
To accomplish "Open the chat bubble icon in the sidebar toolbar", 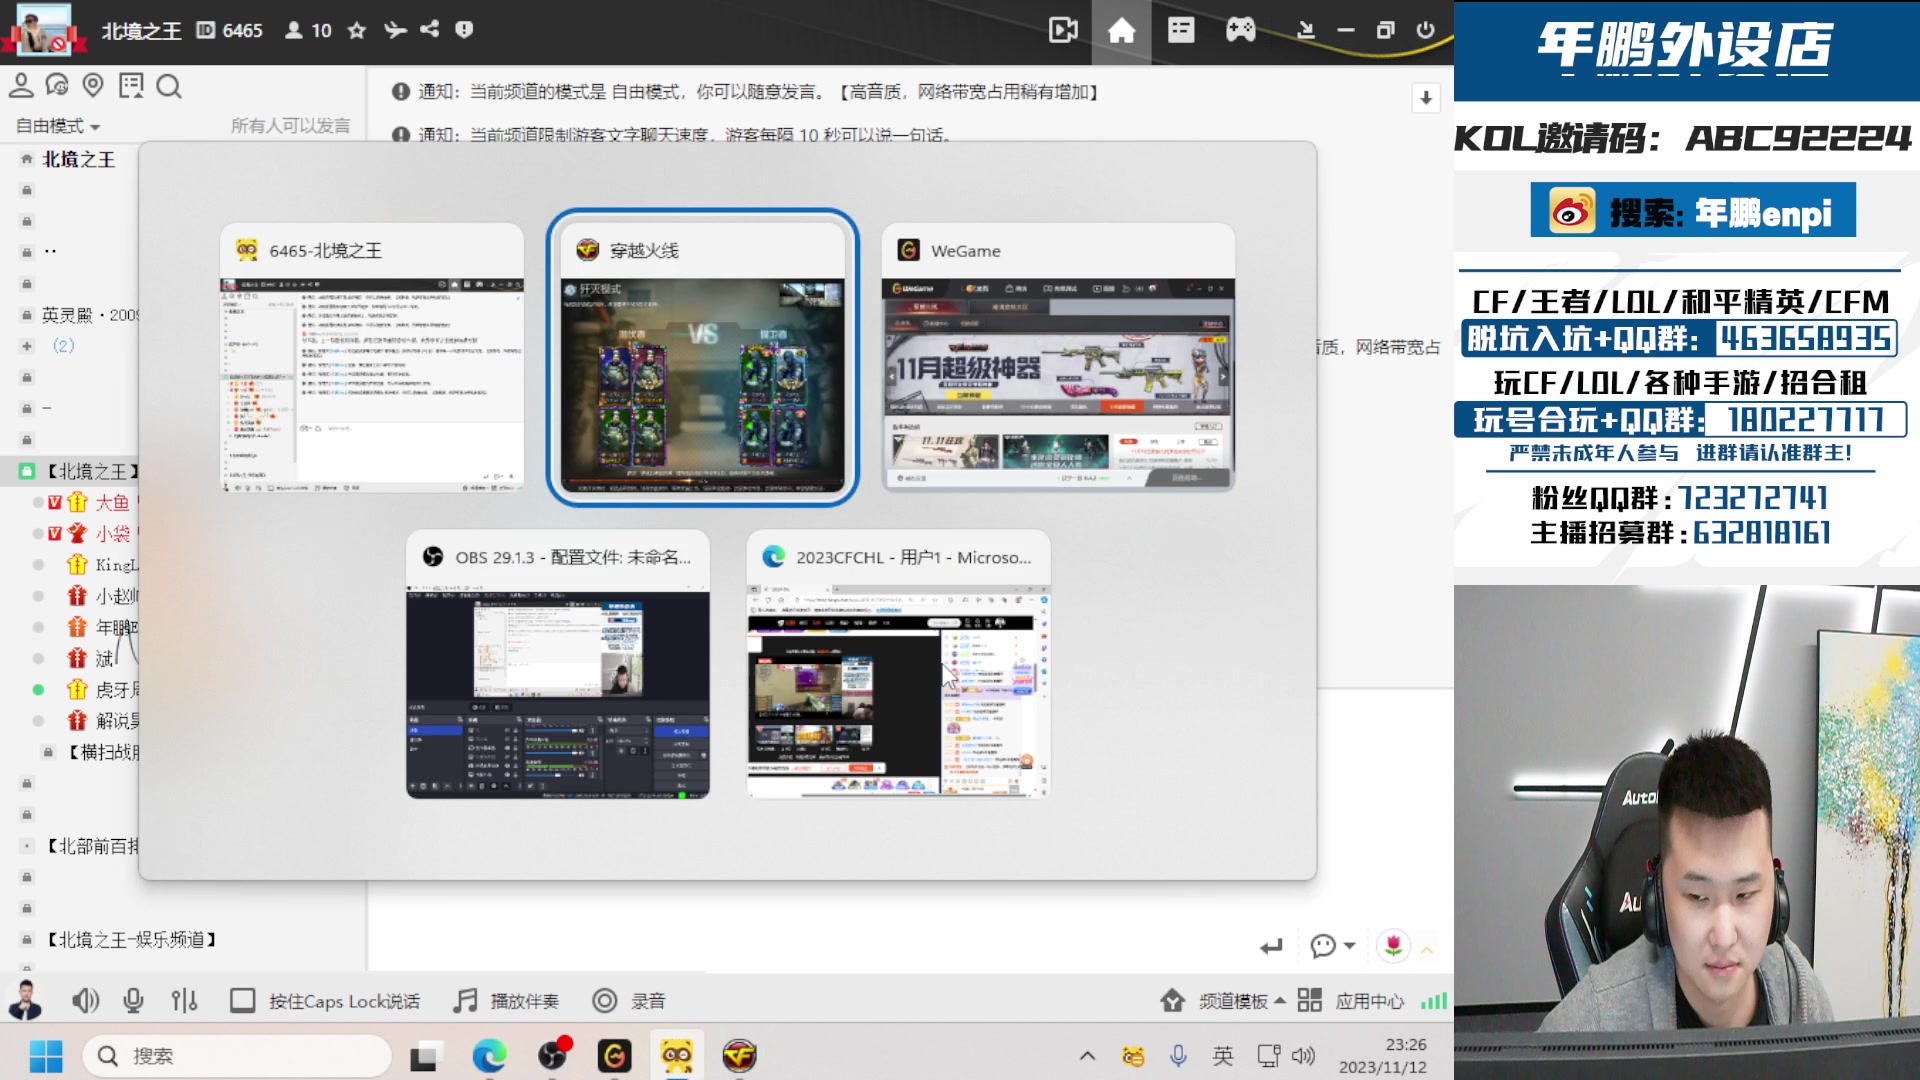I will [x=57, y=86].
